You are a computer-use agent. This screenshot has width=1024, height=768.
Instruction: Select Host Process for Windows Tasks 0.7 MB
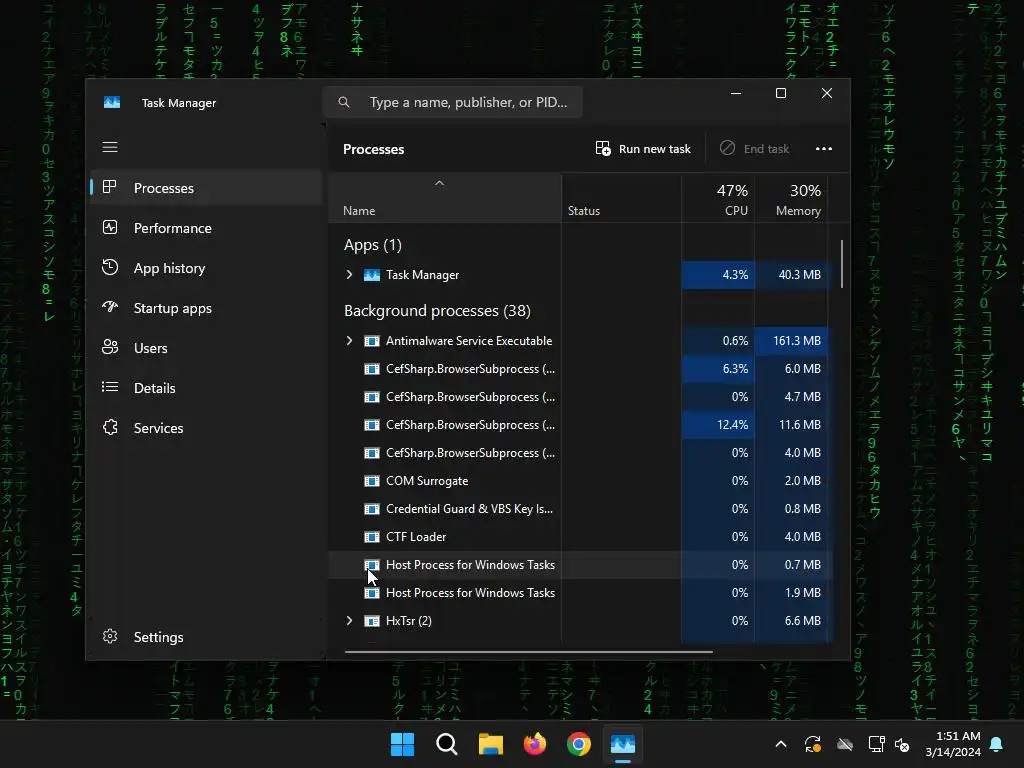579,565
